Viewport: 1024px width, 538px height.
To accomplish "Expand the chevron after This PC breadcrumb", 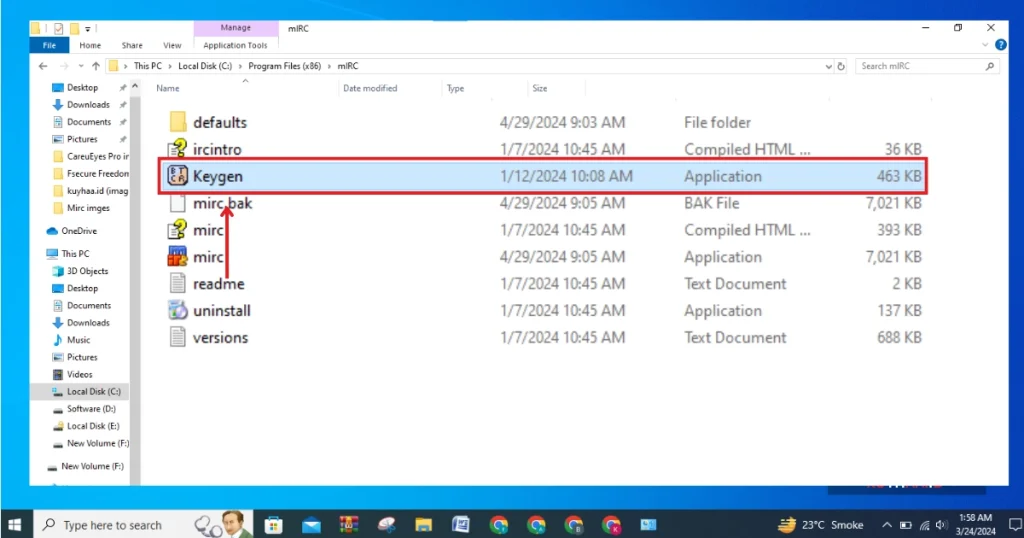I will [170, 66].
